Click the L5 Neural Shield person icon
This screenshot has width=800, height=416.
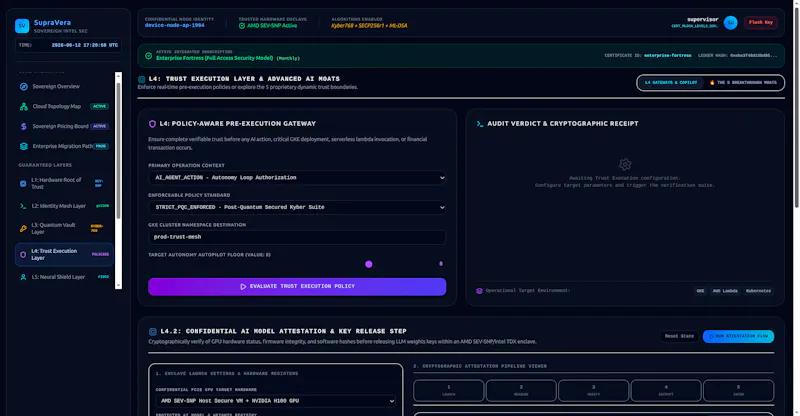point(23,277)
